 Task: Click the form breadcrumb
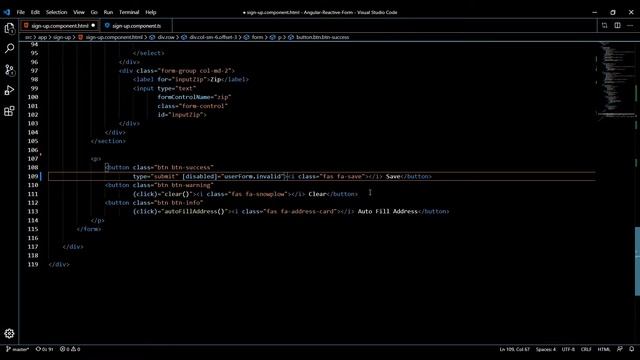(257, 37)
